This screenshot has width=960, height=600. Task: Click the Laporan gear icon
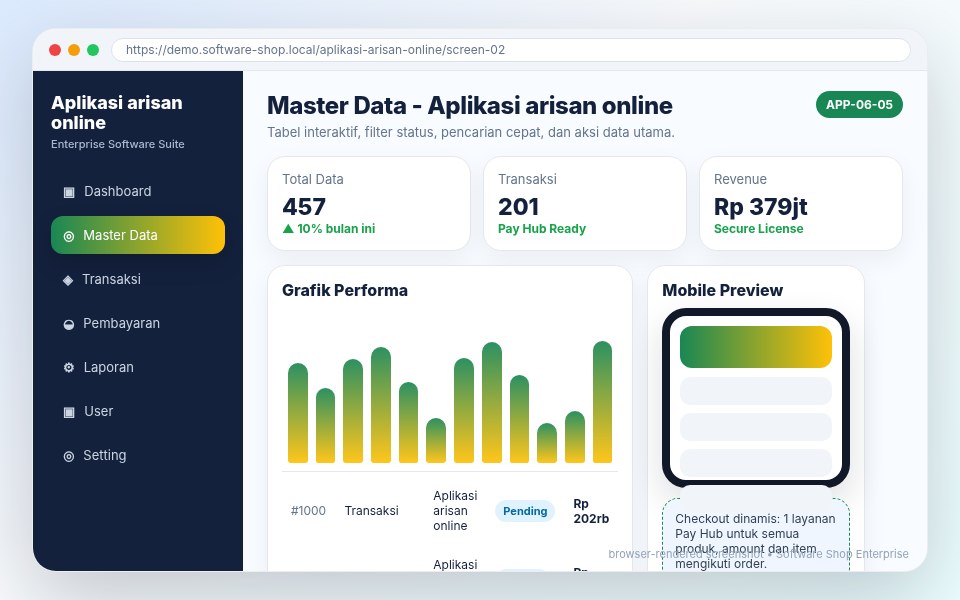69,367
